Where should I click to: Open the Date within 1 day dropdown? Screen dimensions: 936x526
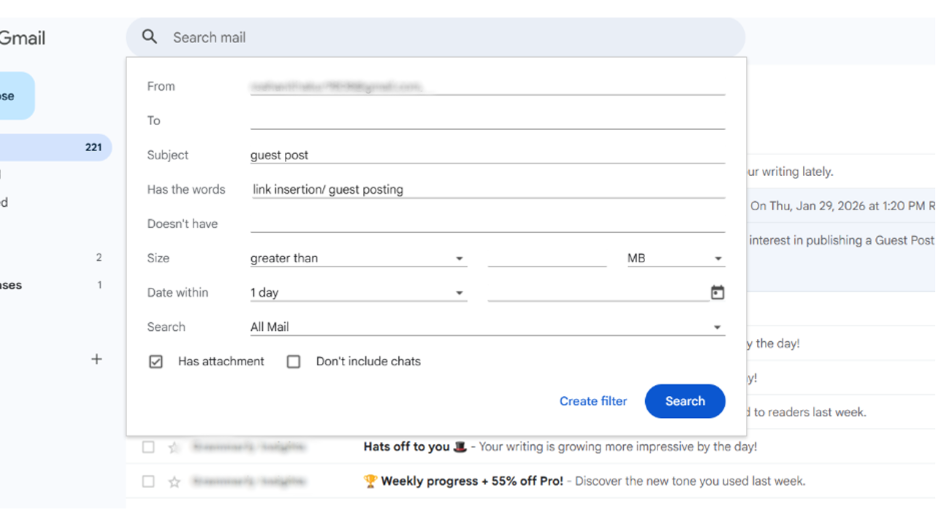pyautogui.click(x=357, y=293)
